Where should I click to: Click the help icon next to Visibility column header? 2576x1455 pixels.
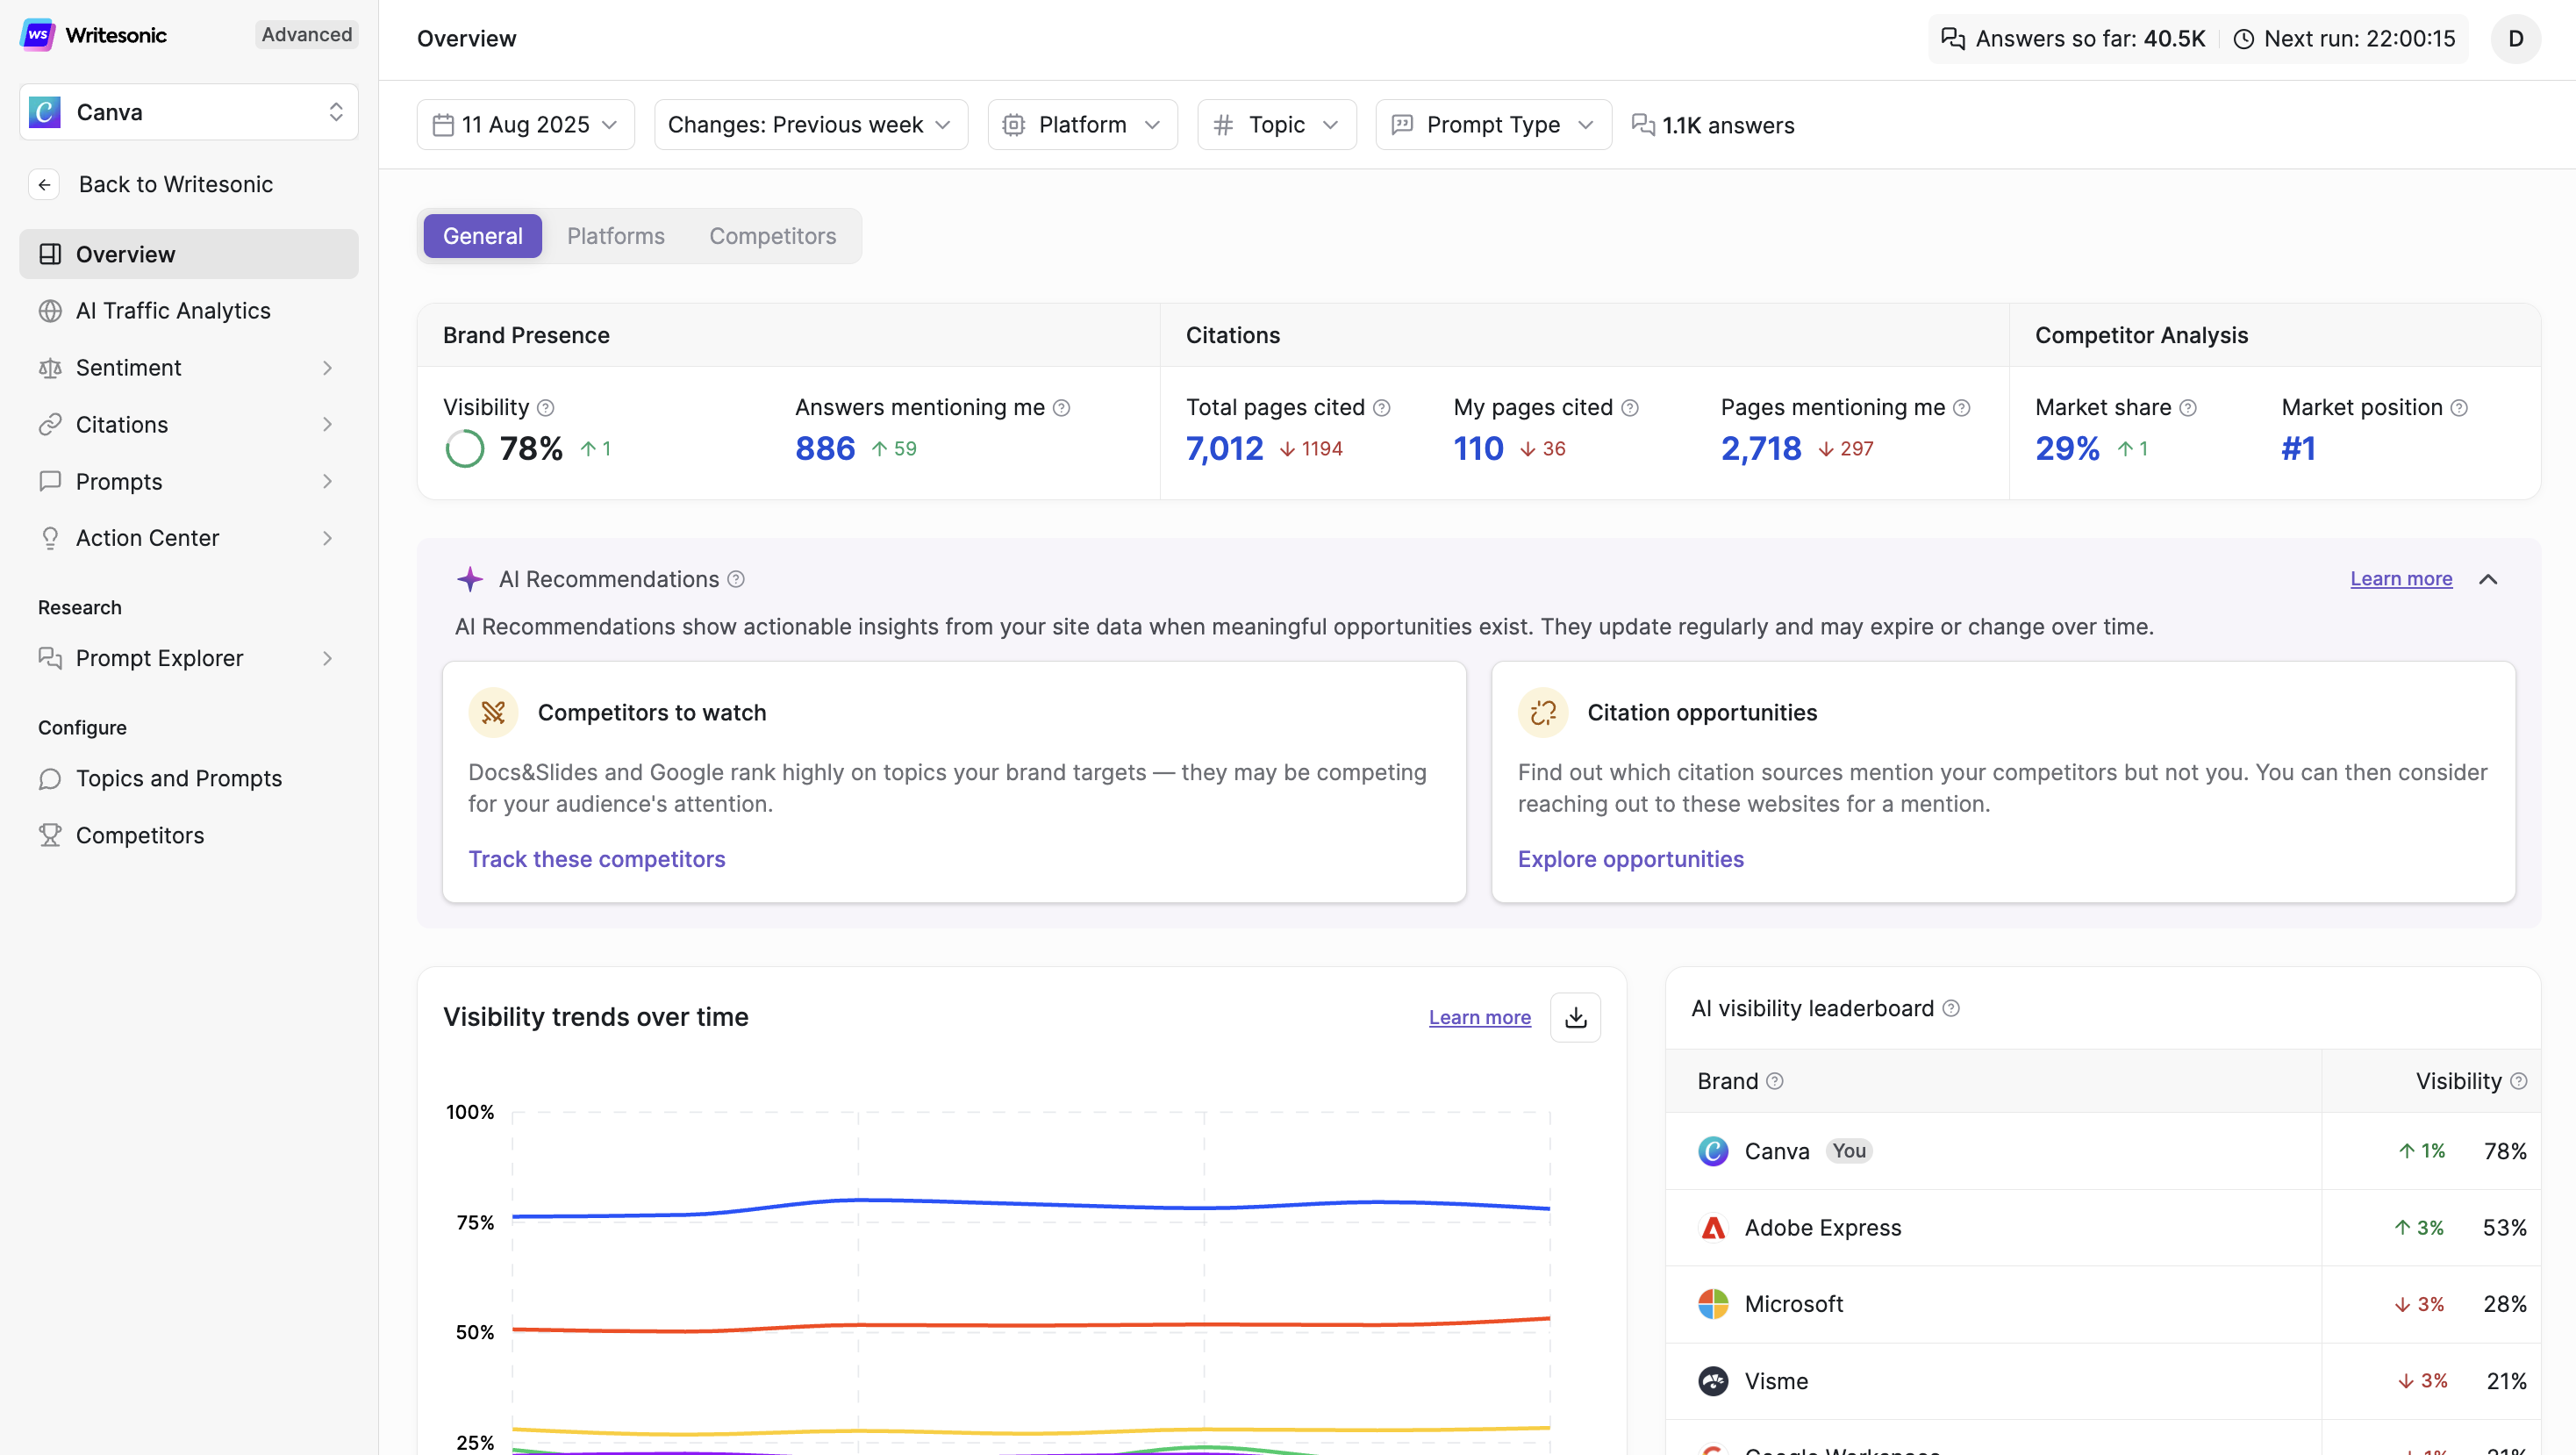[x=2519, y=1081]
